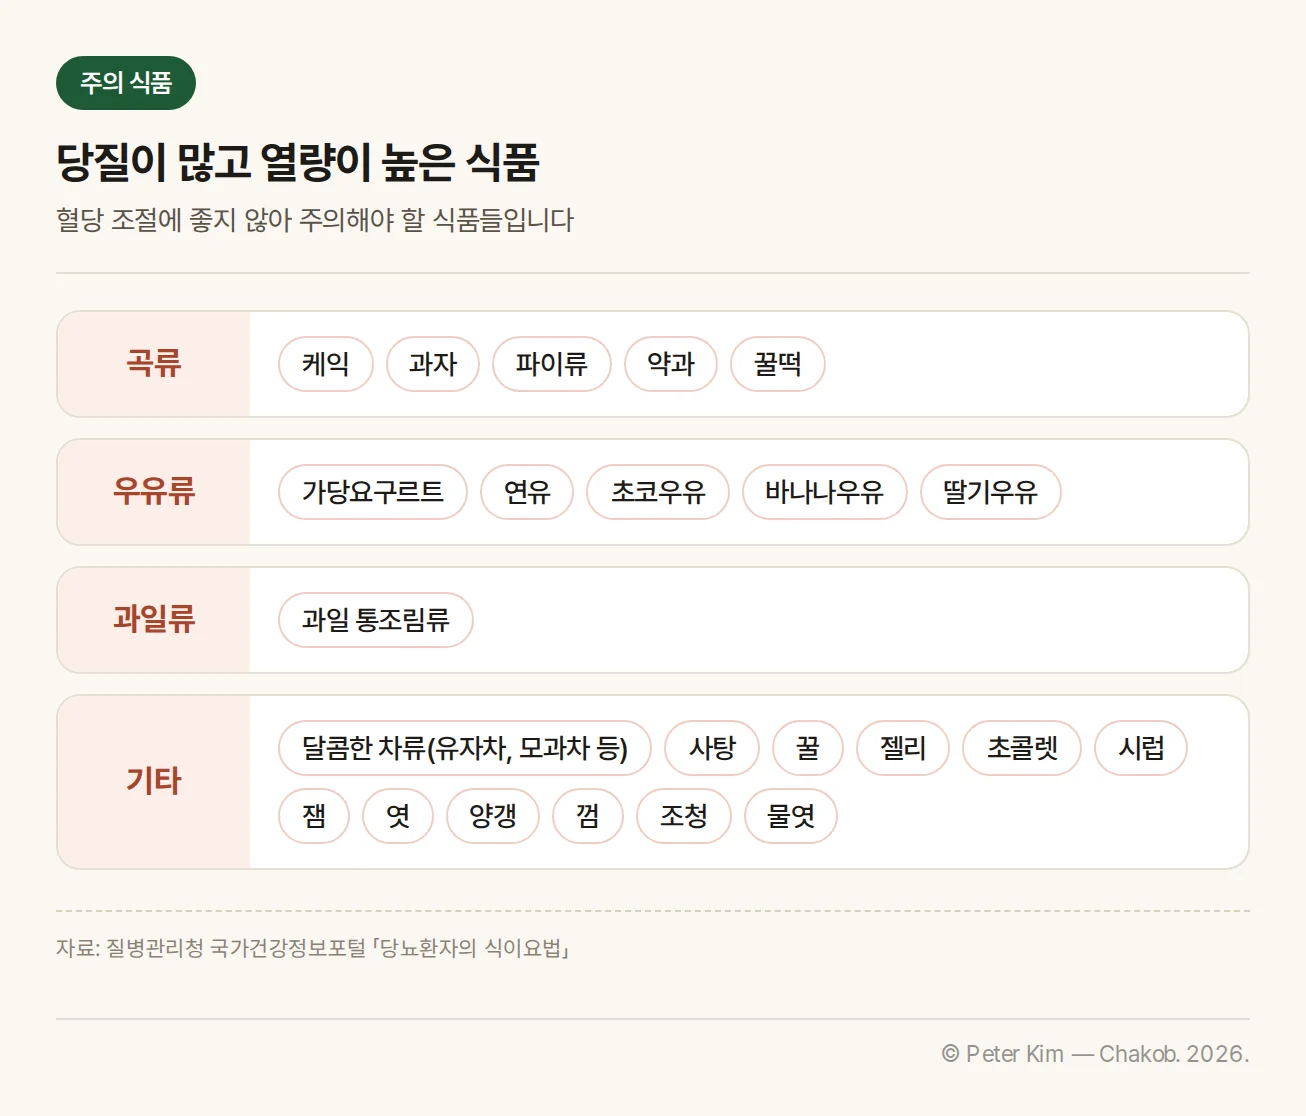Click the 달콤한 차류(유자차, 모과차 등) chip
The image size is (1306, 1116).
[465, 748]
